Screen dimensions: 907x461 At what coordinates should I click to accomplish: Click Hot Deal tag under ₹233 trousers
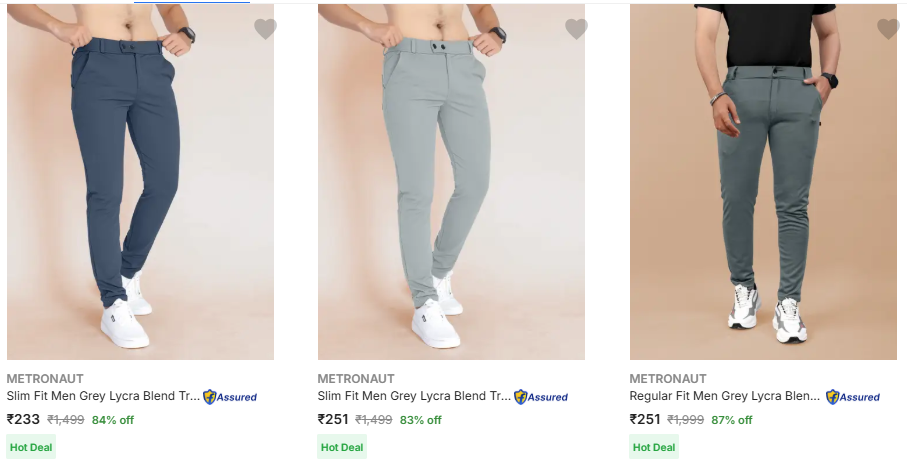[31, 447]
